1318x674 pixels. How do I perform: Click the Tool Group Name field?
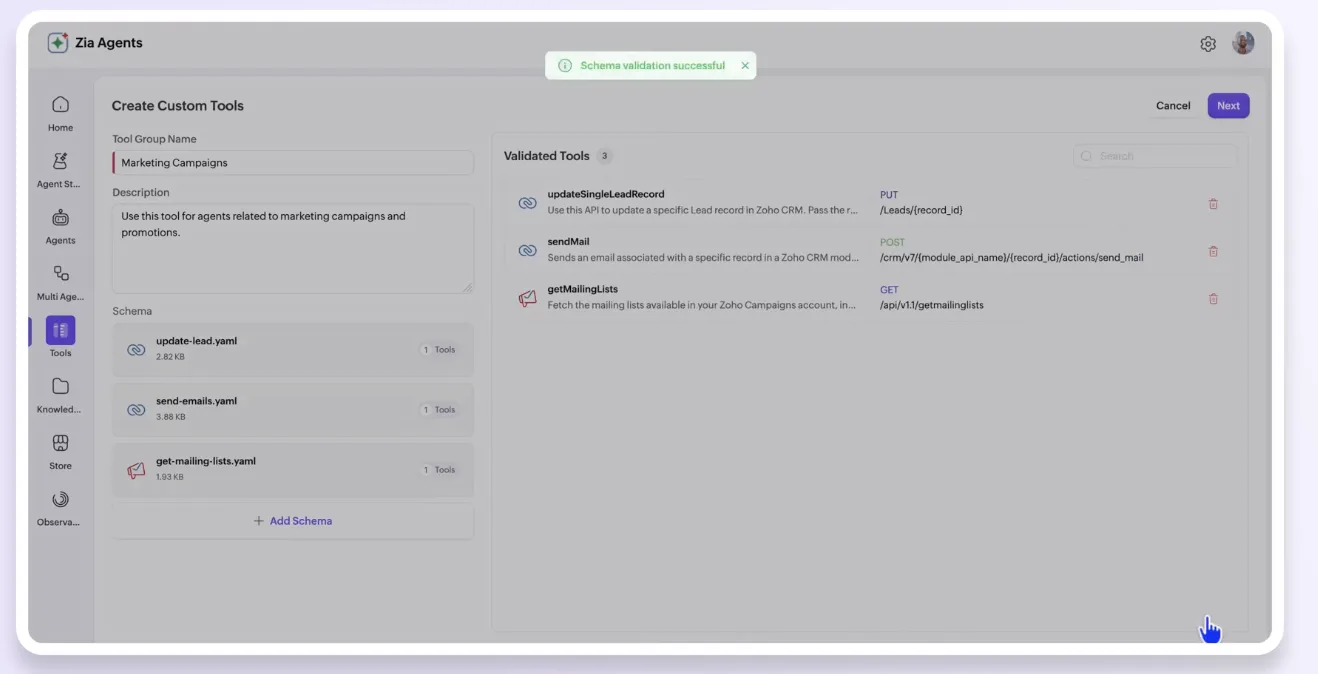(293, 163)
